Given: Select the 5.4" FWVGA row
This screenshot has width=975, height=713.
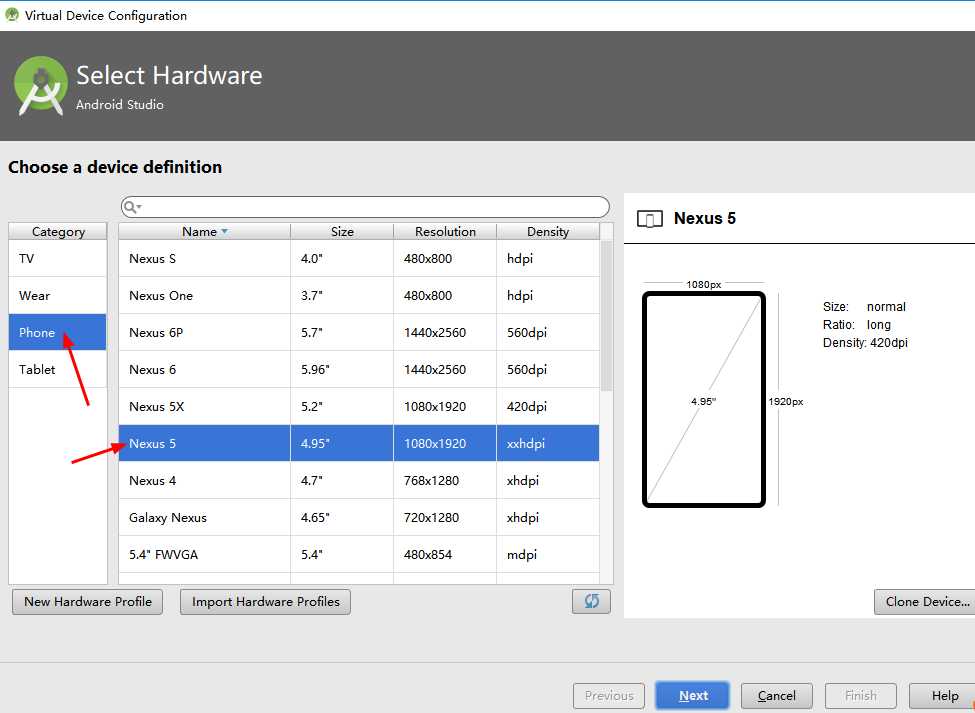Looking at the screenshot, I should coord(359,554).
